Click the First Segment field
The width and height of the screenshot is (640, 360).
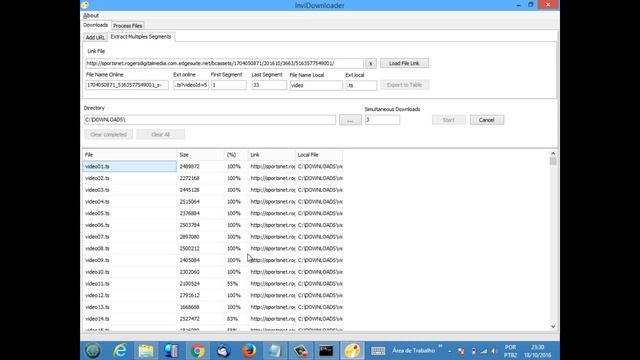coord(229,85)
